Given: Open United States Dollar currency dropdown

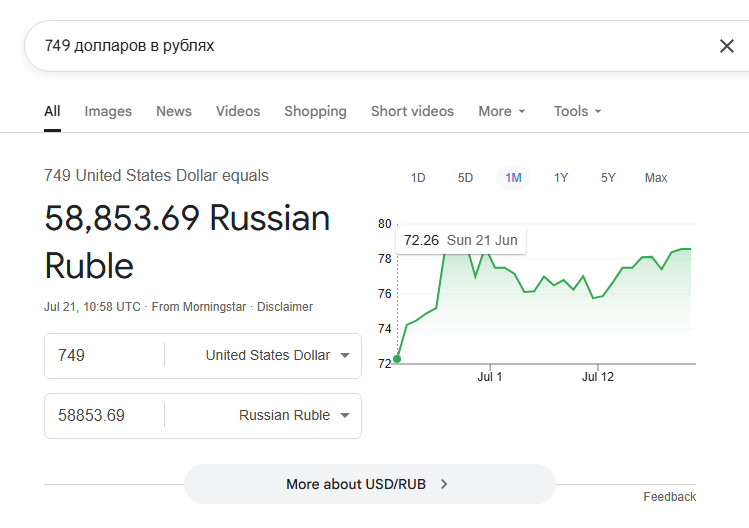Looking at the screenshot, I should coord(278,356).
